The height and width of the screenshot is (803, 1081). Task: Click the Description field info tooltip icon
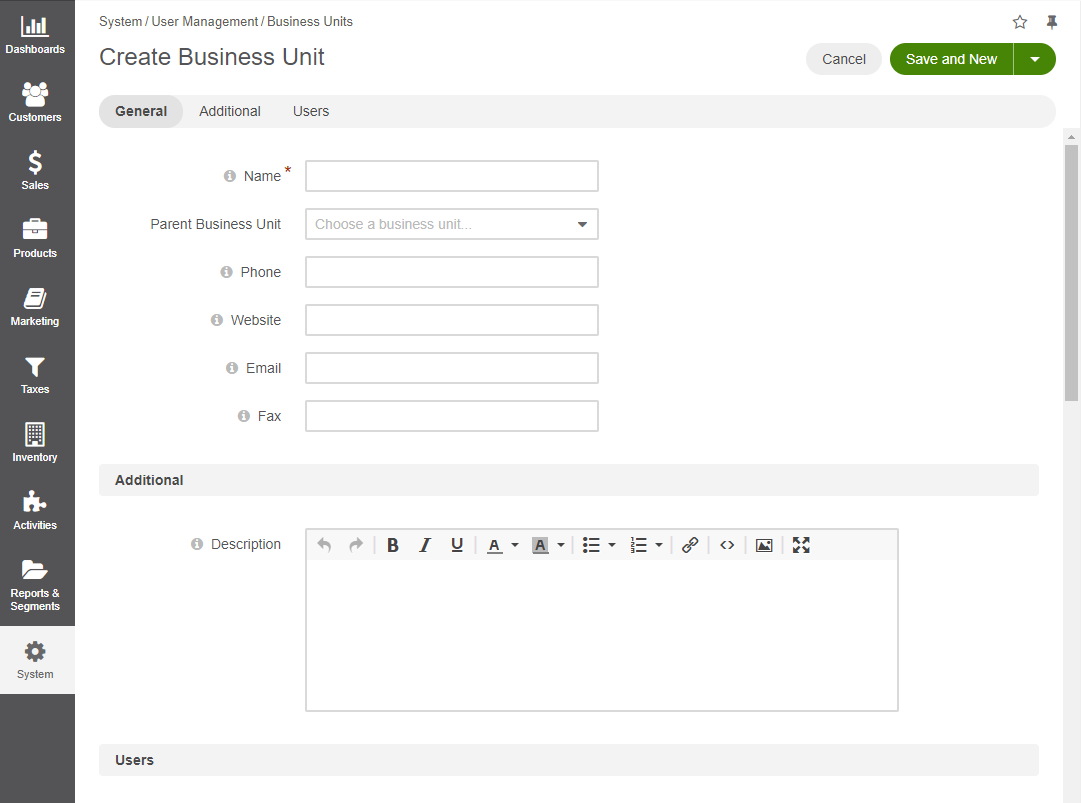click(x=196, y=545)
